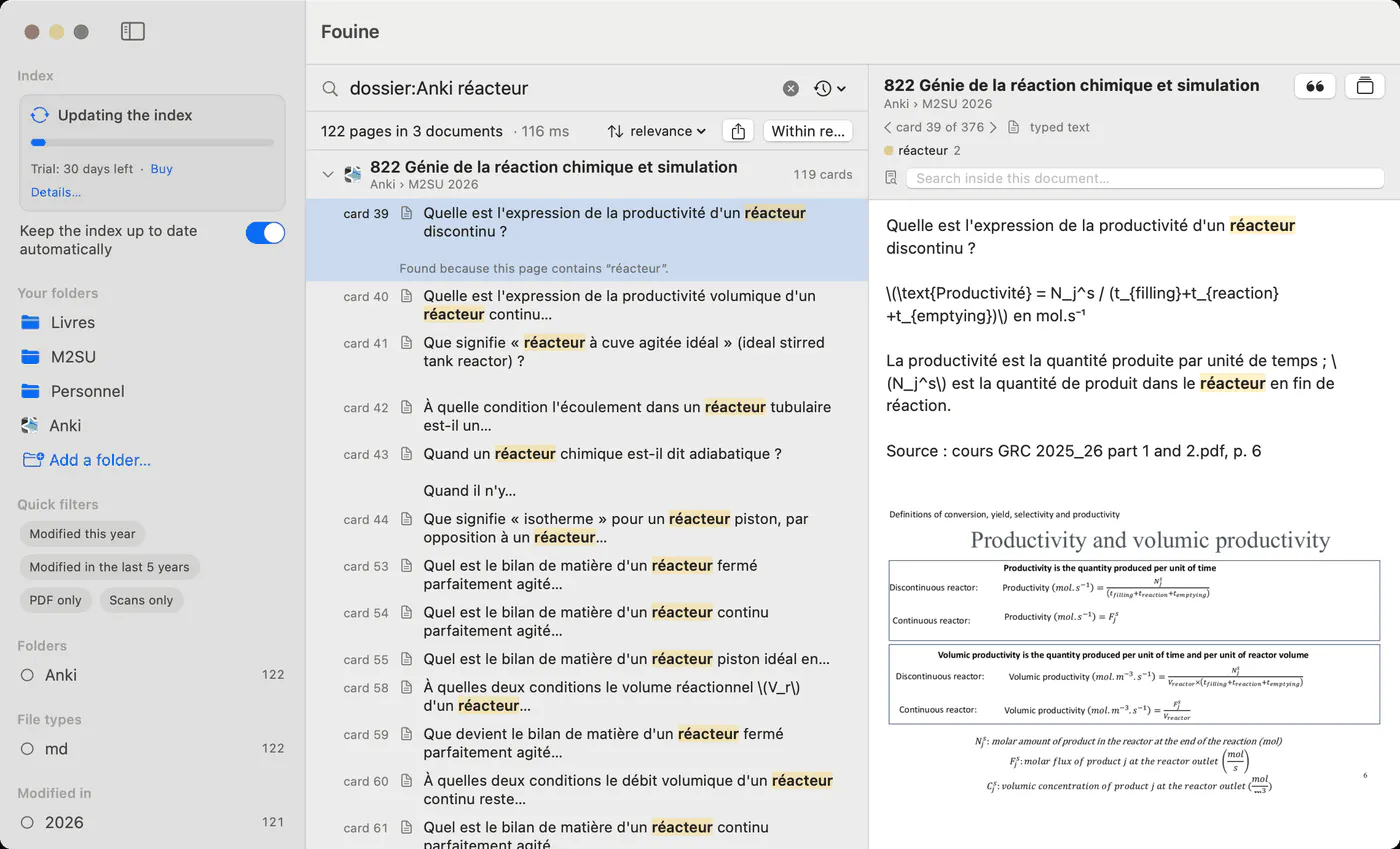Screen dimensions: 1400x849
Task: Click the Anki folder icon in Your folders
Action: tap(30, 425)
